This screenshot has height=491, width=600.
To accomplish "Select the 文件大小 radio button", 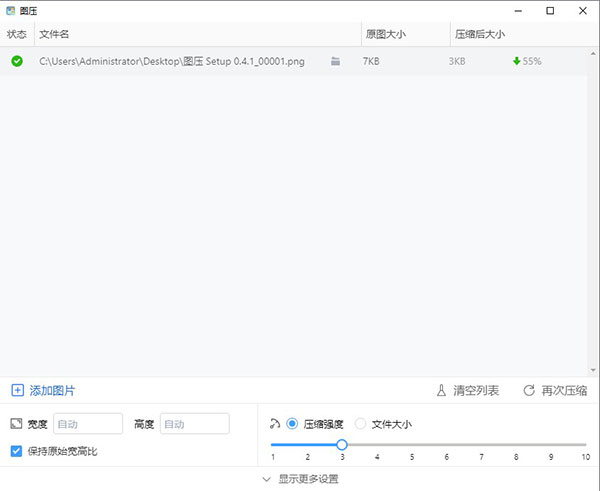I will [361, 423].
